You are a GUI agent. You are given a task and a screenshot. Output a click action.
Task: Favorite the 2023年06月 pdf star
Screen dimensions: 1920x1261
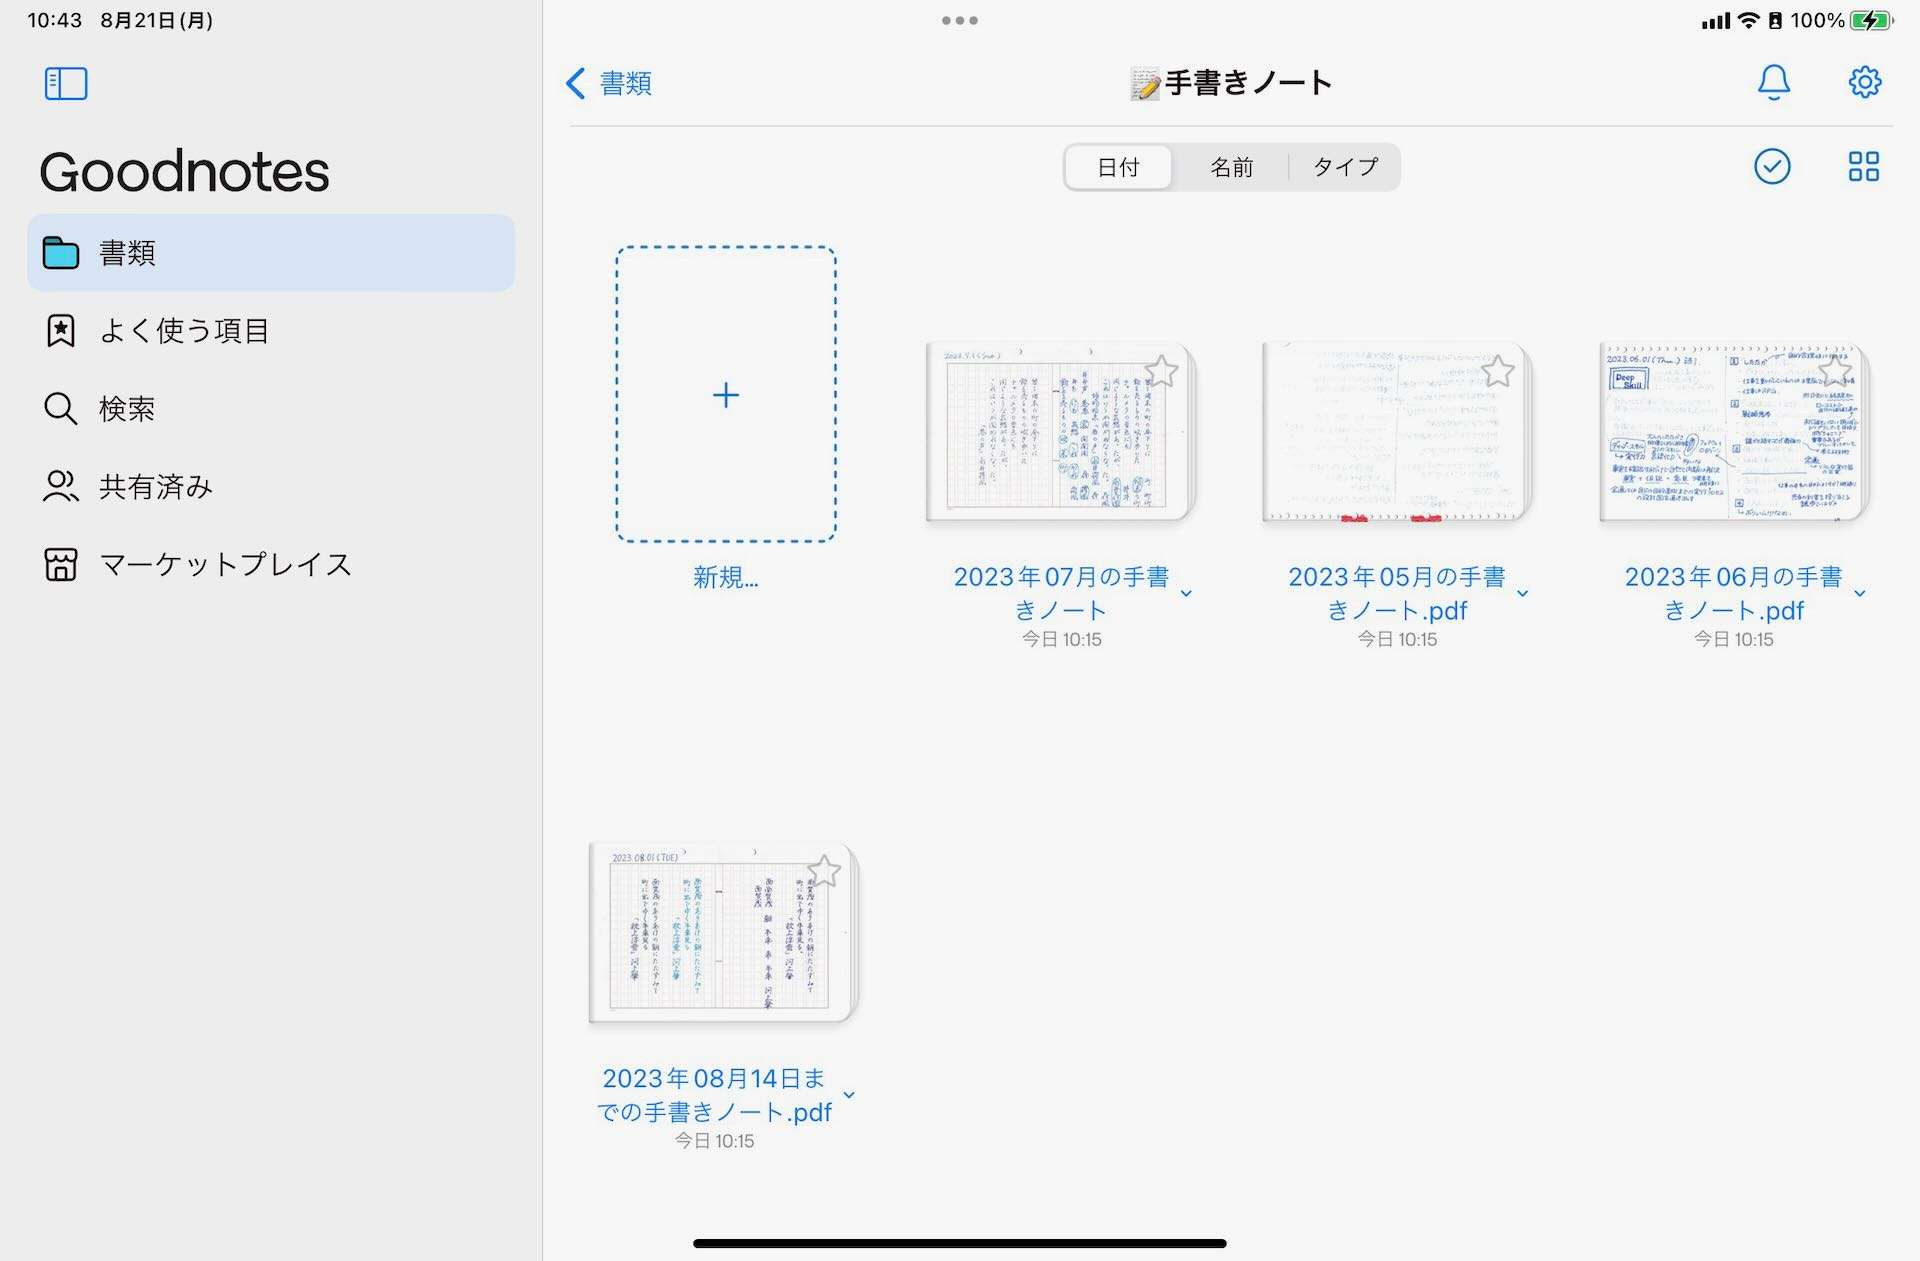(x=1834, y=372)
